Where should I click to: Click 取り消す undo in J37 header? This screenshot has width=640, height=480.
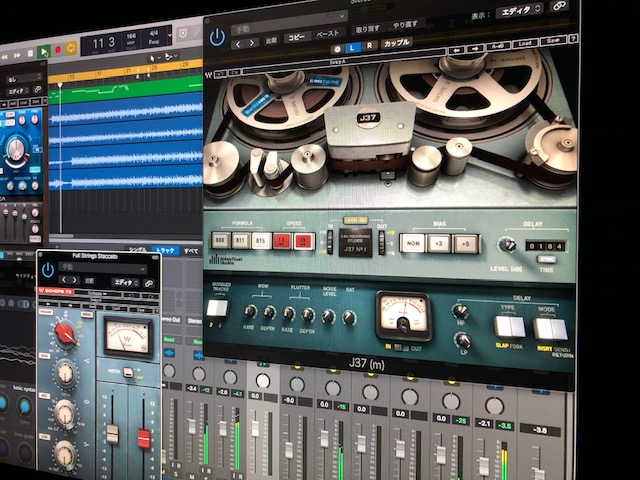[367, 29]
